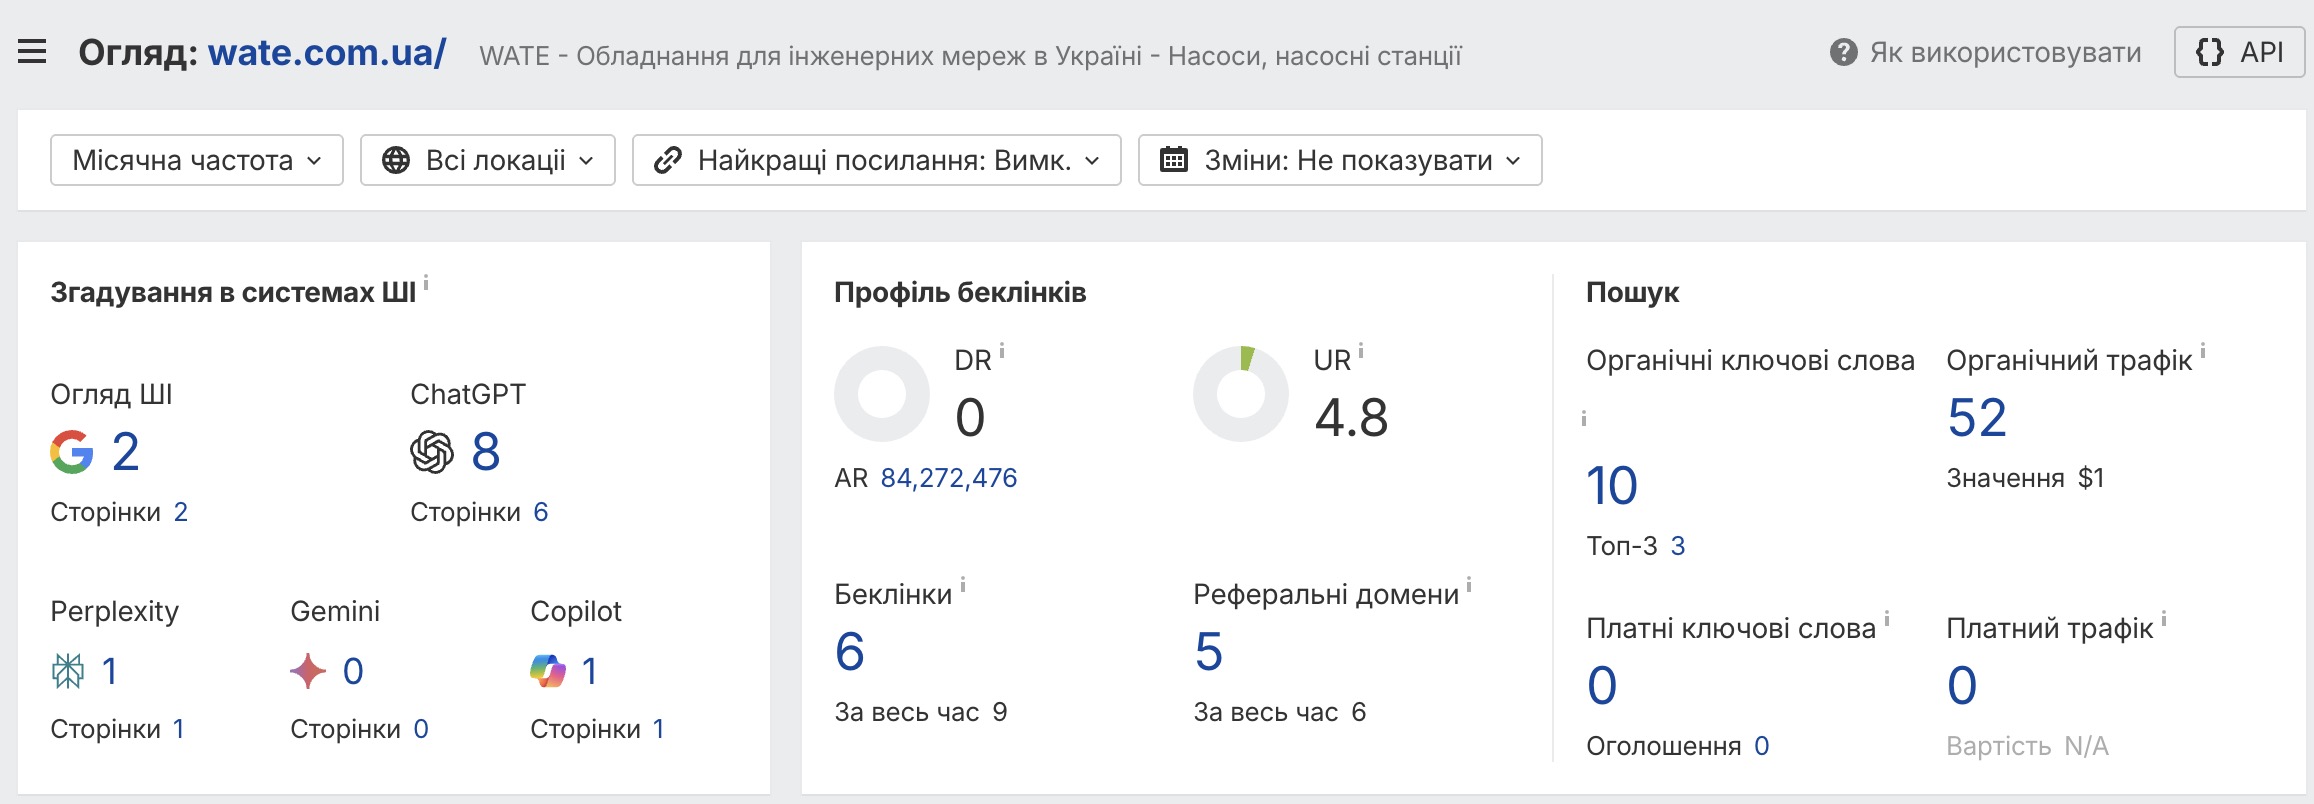2314x804 pixels.
Task: Expand Найкращі посилання: Вимк. dropdown
Action: tap(877, 160)
